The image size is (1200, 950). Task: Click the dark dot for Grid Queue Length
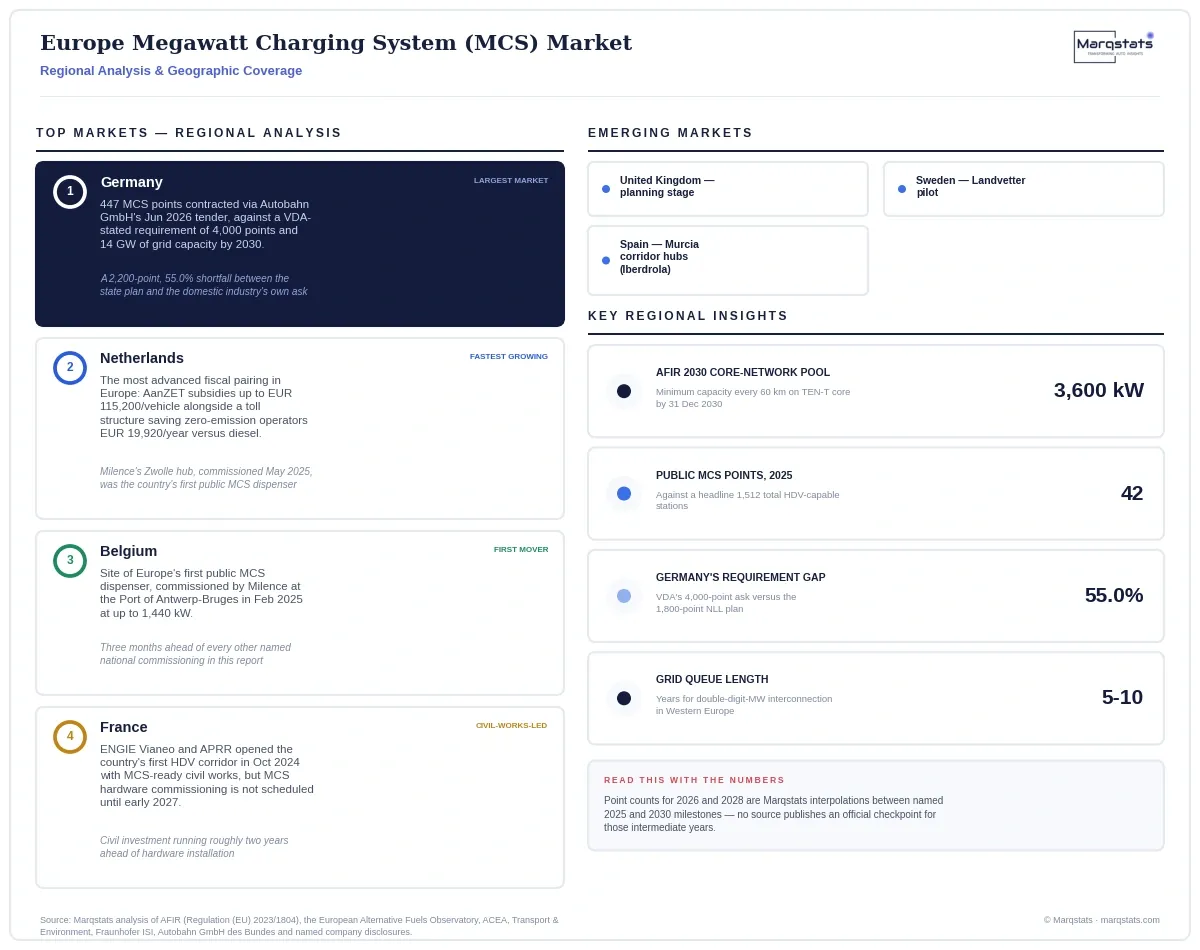click(624, 698)
